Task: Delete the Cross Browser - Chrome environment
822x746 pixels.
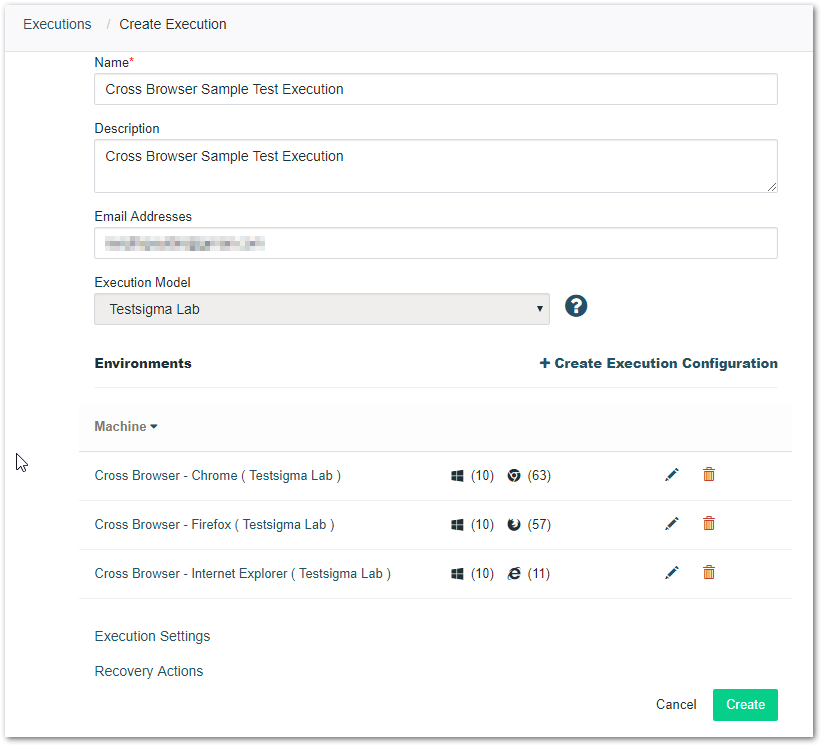Action: click(x=709, y=475)
